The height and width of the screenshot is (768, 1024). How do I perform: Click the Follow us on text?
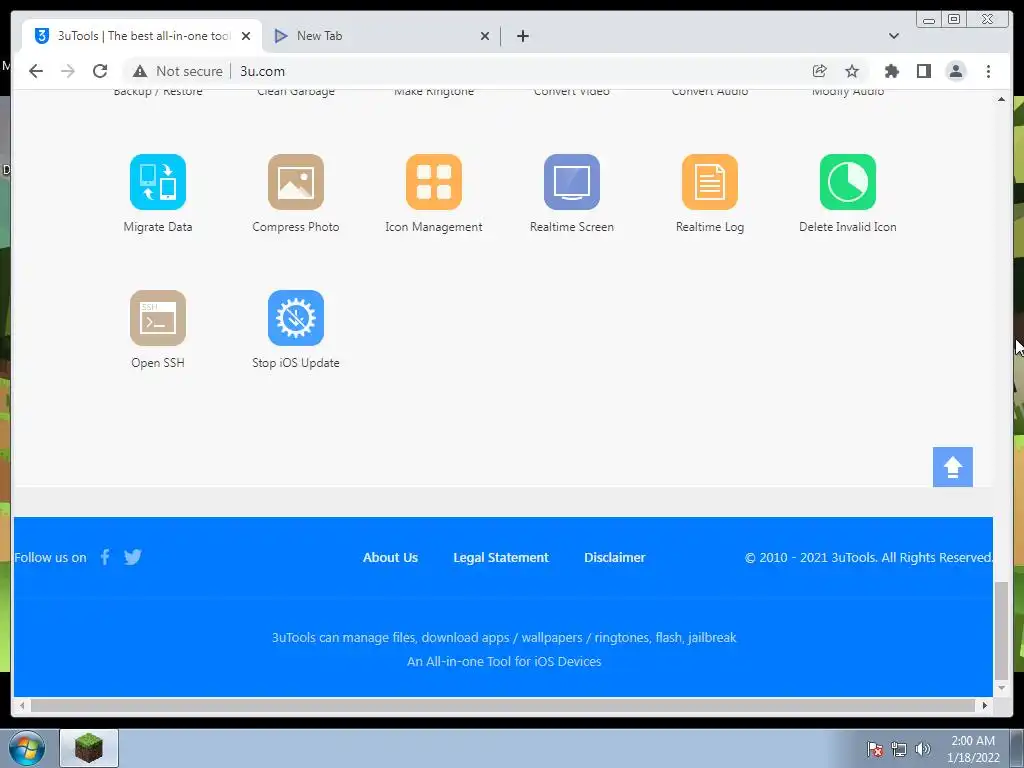click(x=50, y=557)
